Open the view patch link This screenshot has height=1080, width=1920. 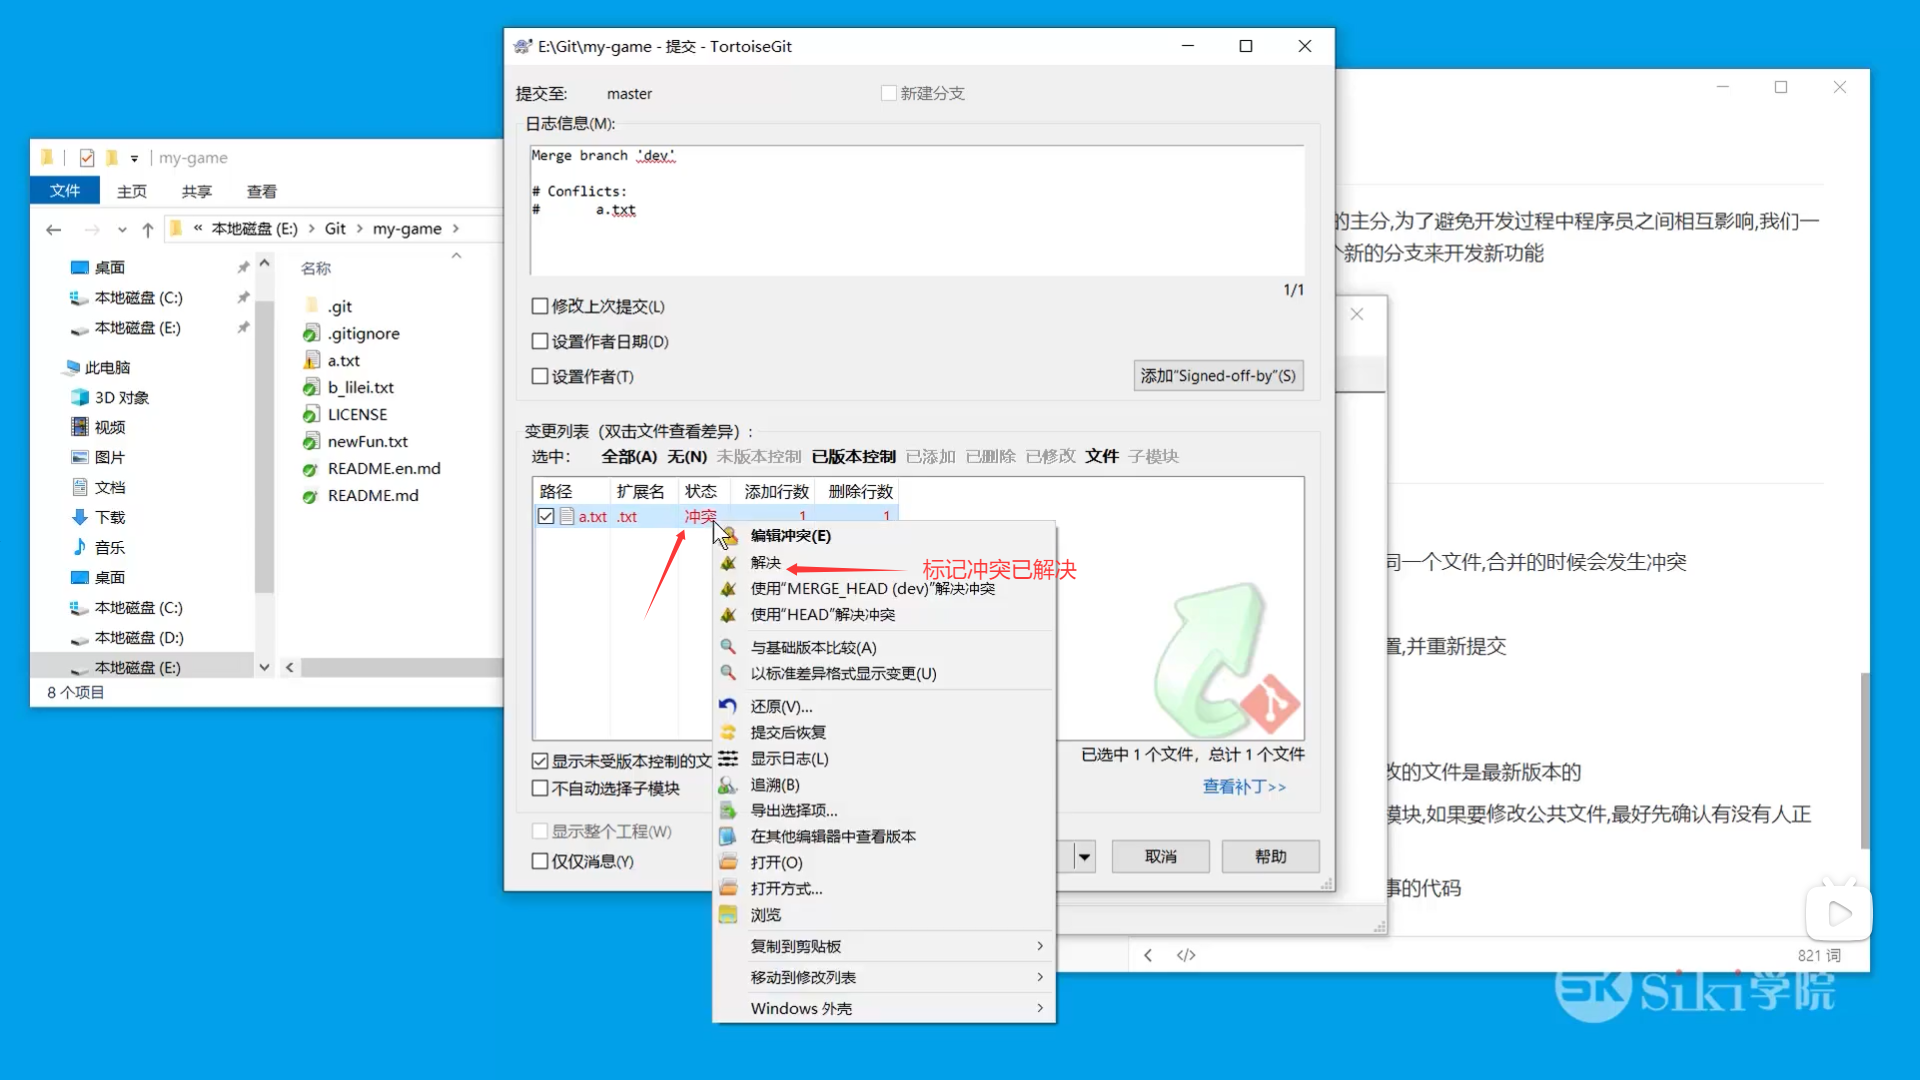(1244, 787)
